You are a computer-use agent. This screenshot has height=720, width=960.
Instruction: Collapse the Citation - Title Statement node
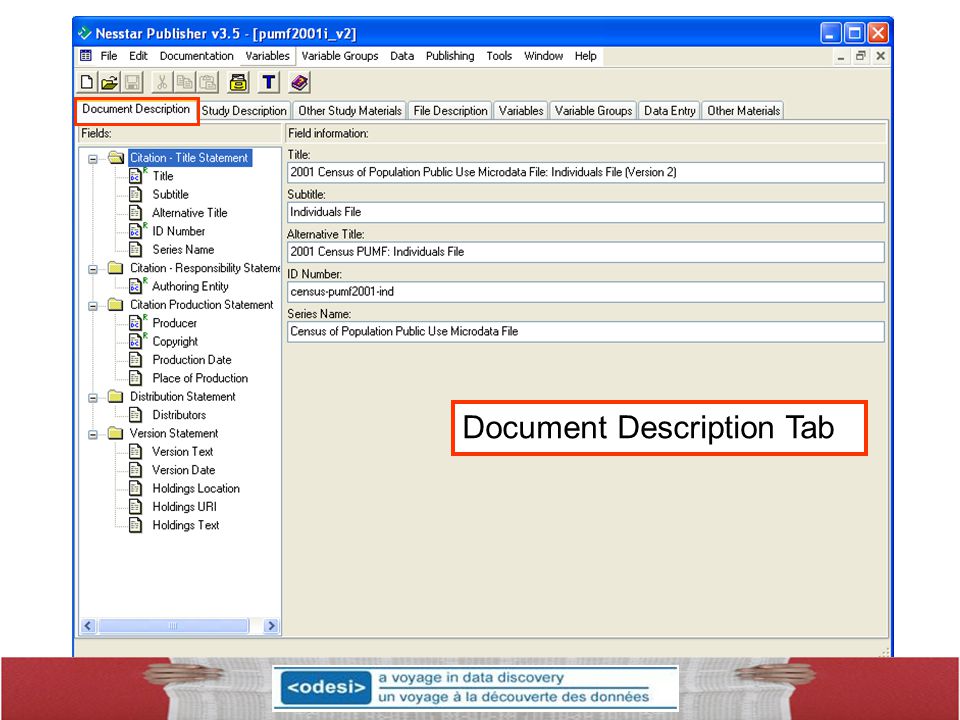(x=92, y=159)
